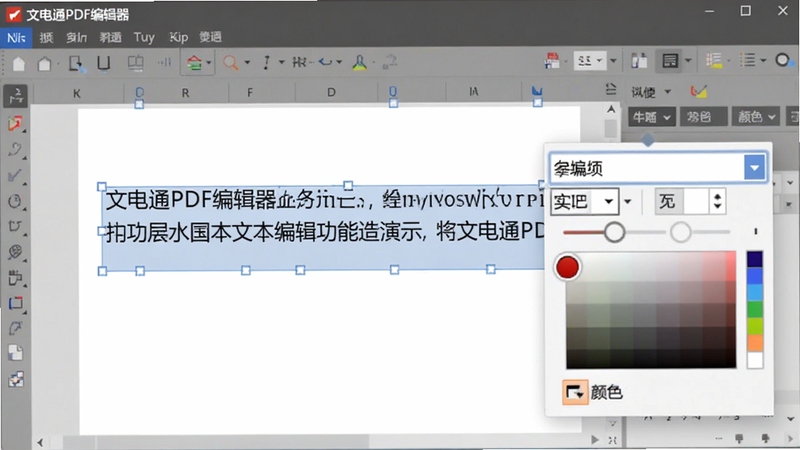
Task: Open the 使语 menu
Action: click(210, 37)
